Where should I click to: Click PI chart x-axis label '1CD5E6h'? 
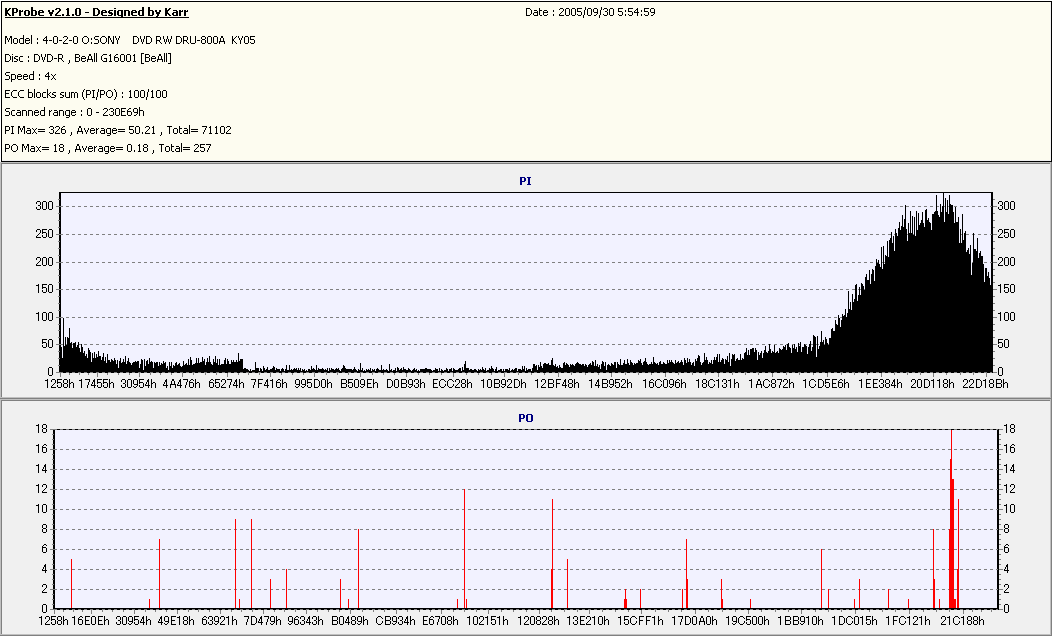coord(826,384)
